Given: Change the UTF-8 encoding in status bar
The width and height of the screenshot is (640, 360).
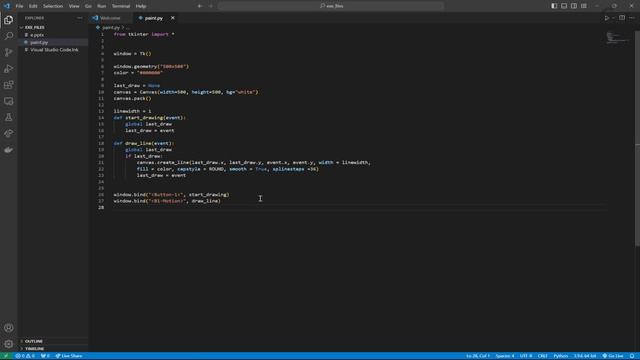Looking at the screenshot, I should (x=526, y=356).
